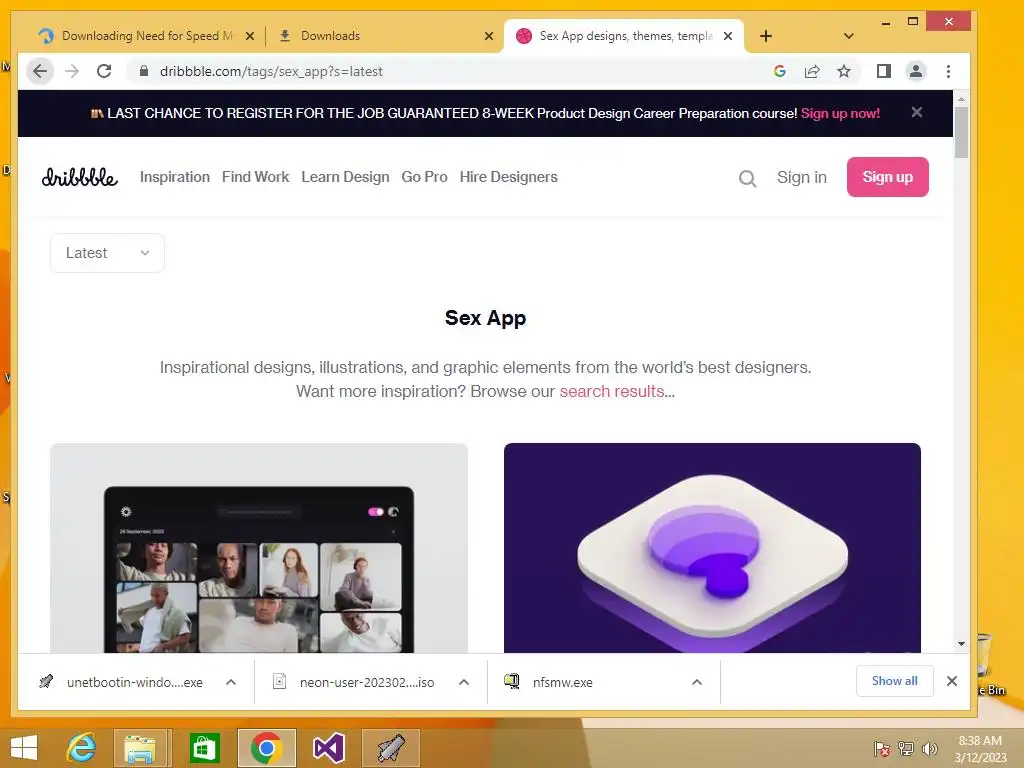Open the UNetbootin taskbar icon

click(x=391, y=748)
